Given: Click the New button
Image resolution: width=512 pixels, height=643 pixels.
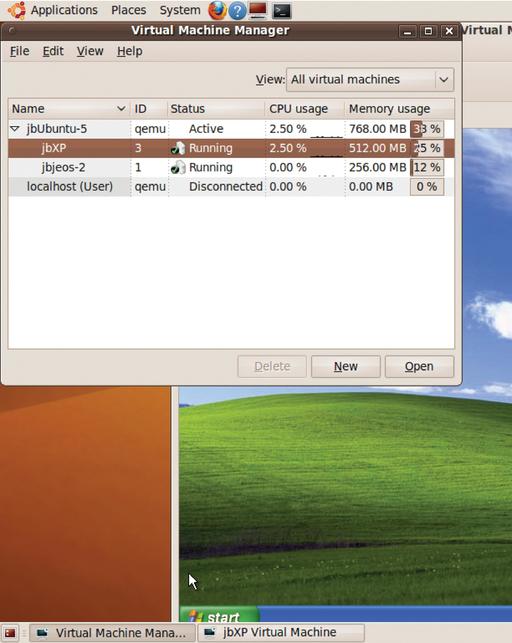Looking at the screenshot, I should [346, 366].
